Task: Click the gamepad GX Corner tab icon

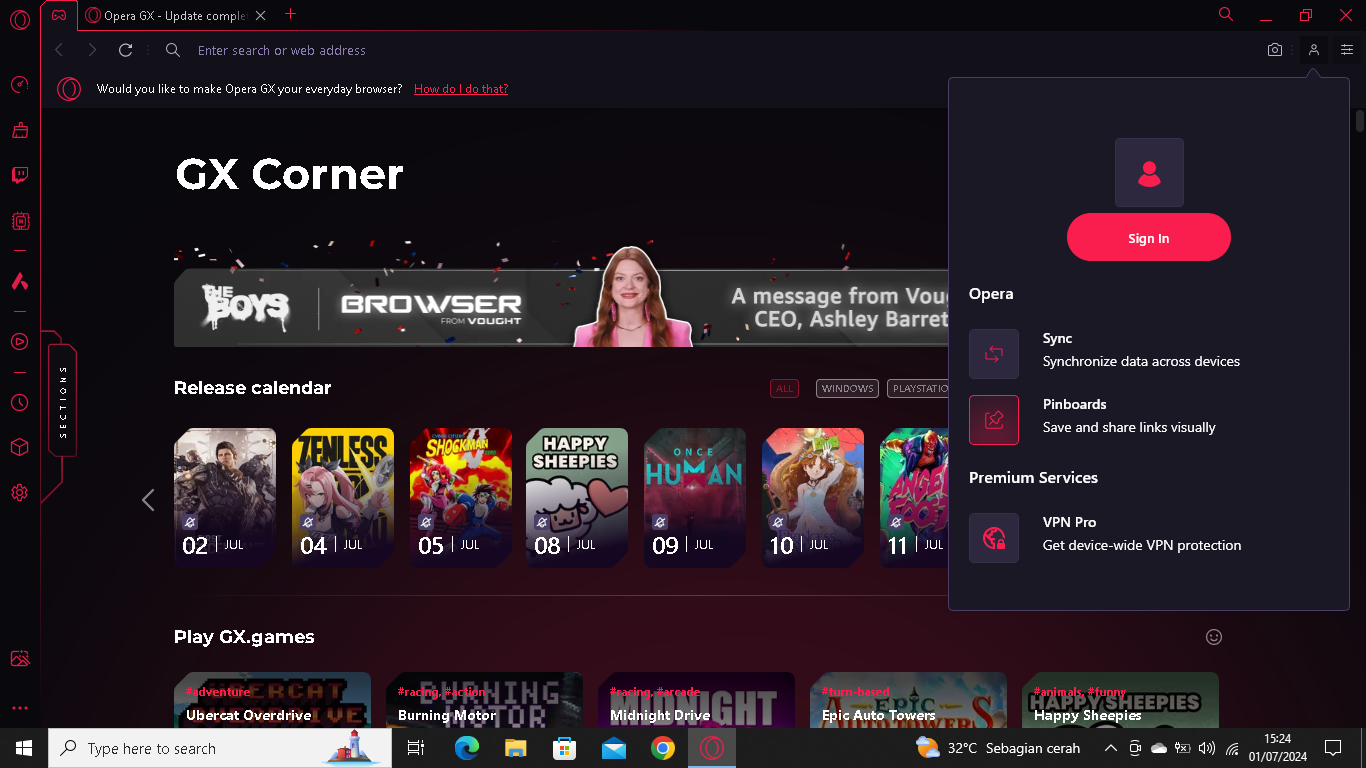Action: [x=60, y=14]
